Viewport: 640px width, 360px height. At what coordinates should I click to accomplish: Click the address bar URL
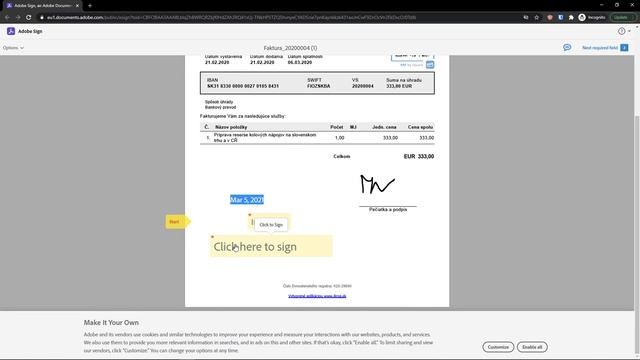click(231, 17)
